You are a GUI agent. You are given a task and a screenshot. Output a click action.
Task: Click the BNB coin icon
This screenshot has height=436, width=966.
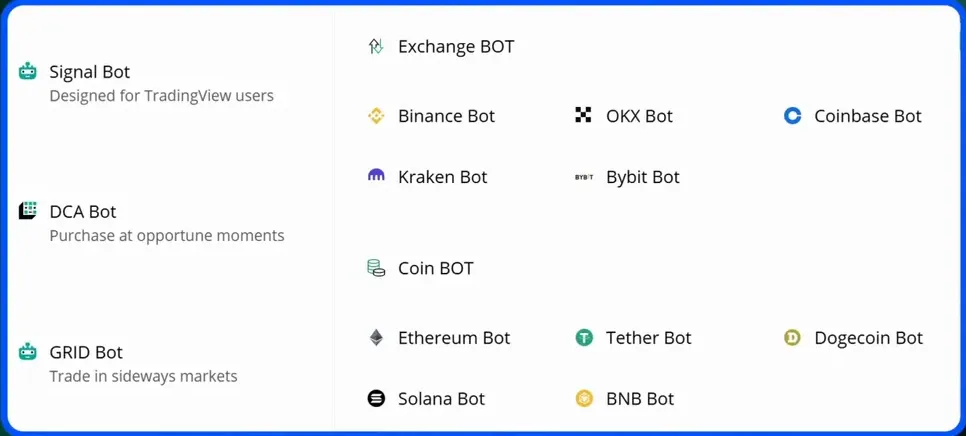pos(584,398)
